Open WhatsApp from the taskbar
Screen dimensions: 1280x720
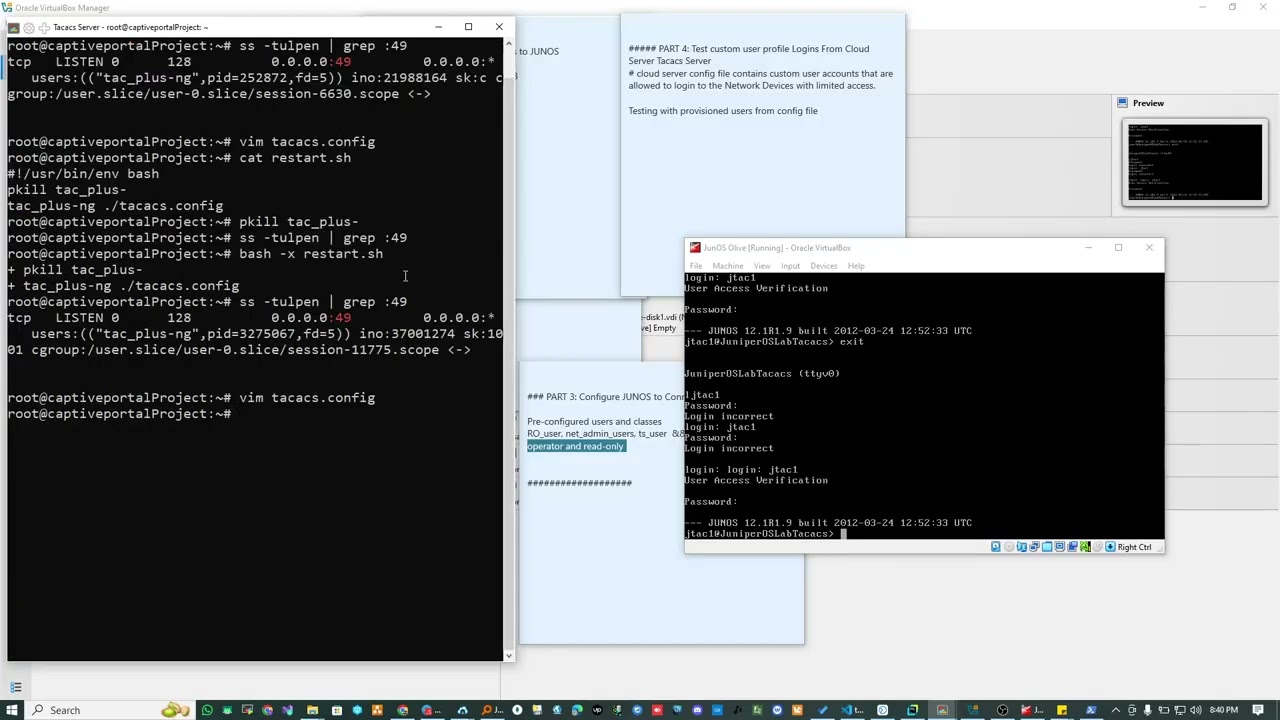(x=207, y=710)
